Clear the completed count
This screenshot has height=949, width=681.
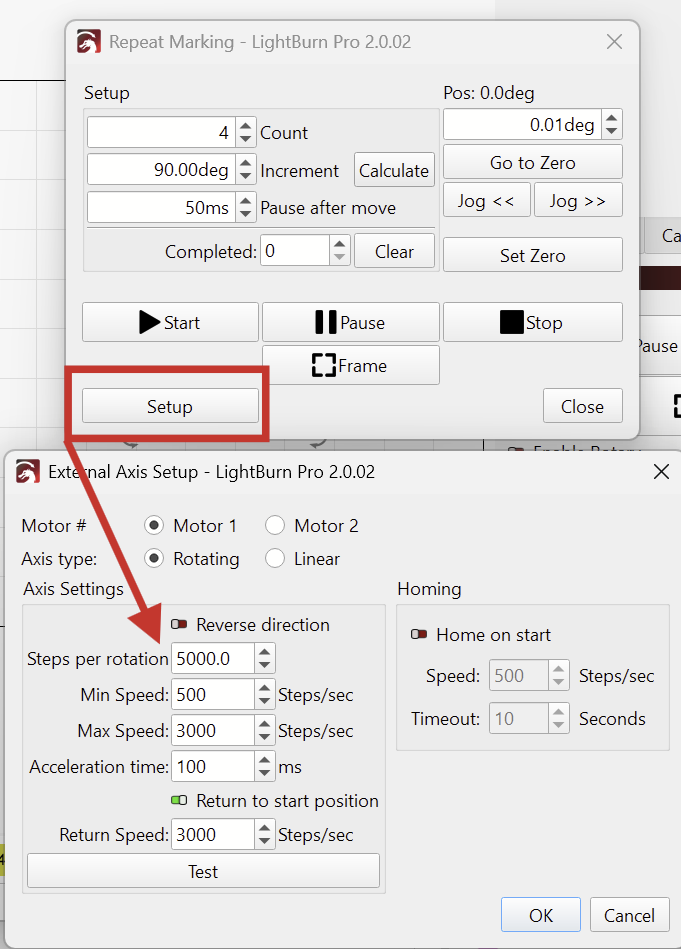click(394, 251)
